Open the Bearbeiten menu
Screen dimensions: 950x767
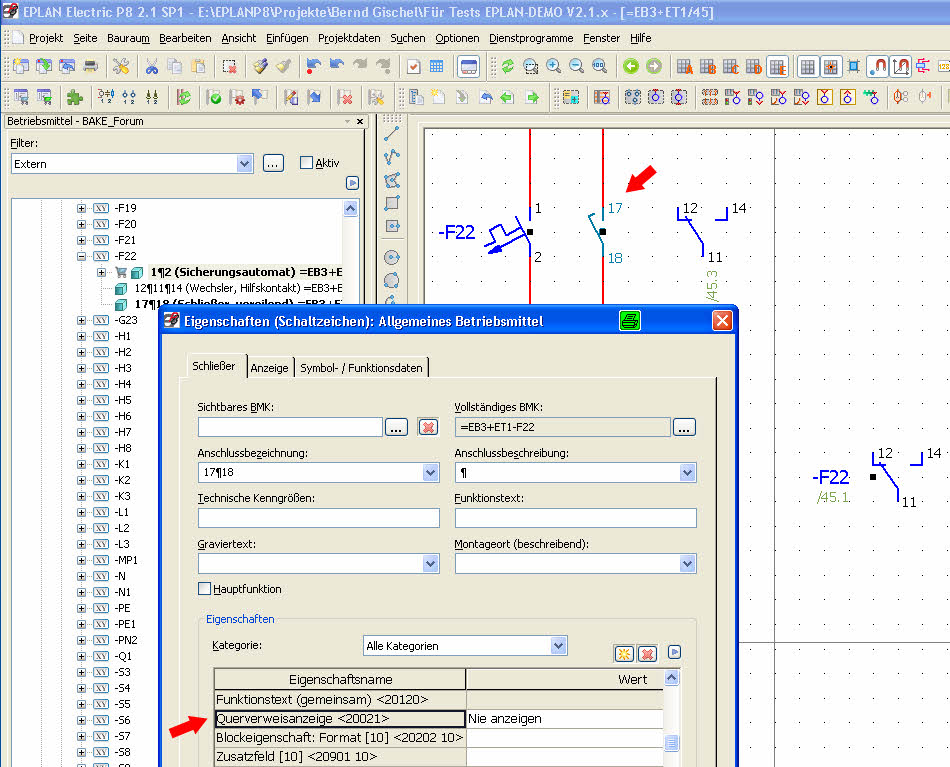coord(185,38)
